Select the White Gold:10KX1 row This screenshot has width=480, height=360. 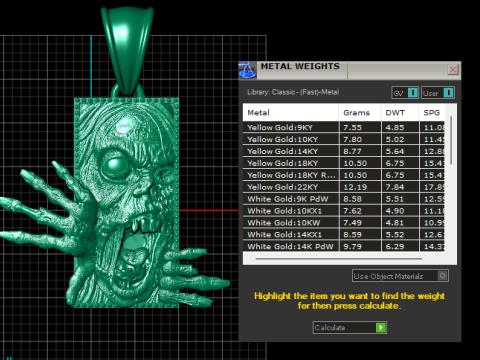click(344, 211)
